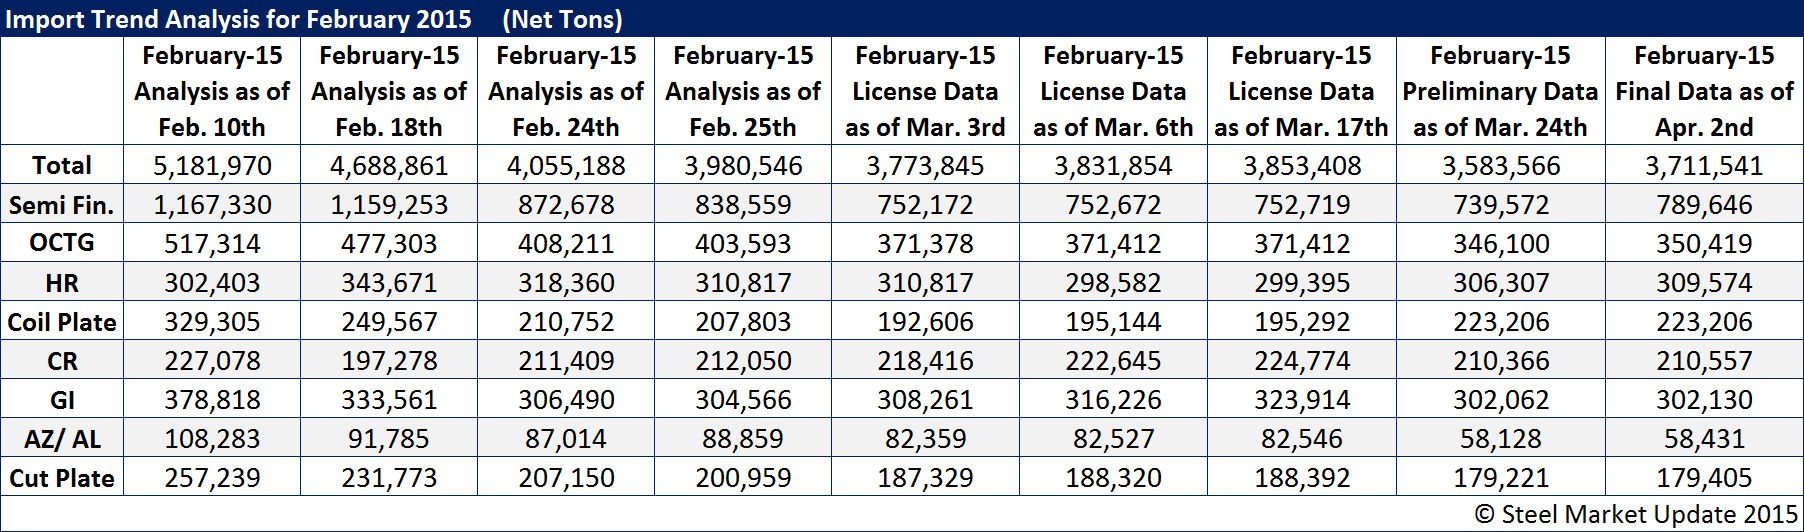Screen dimensions: 1804x532
Task: Select the 'Analysis as of Feb. 24th' column header
Action: click(x=566, y=92)
